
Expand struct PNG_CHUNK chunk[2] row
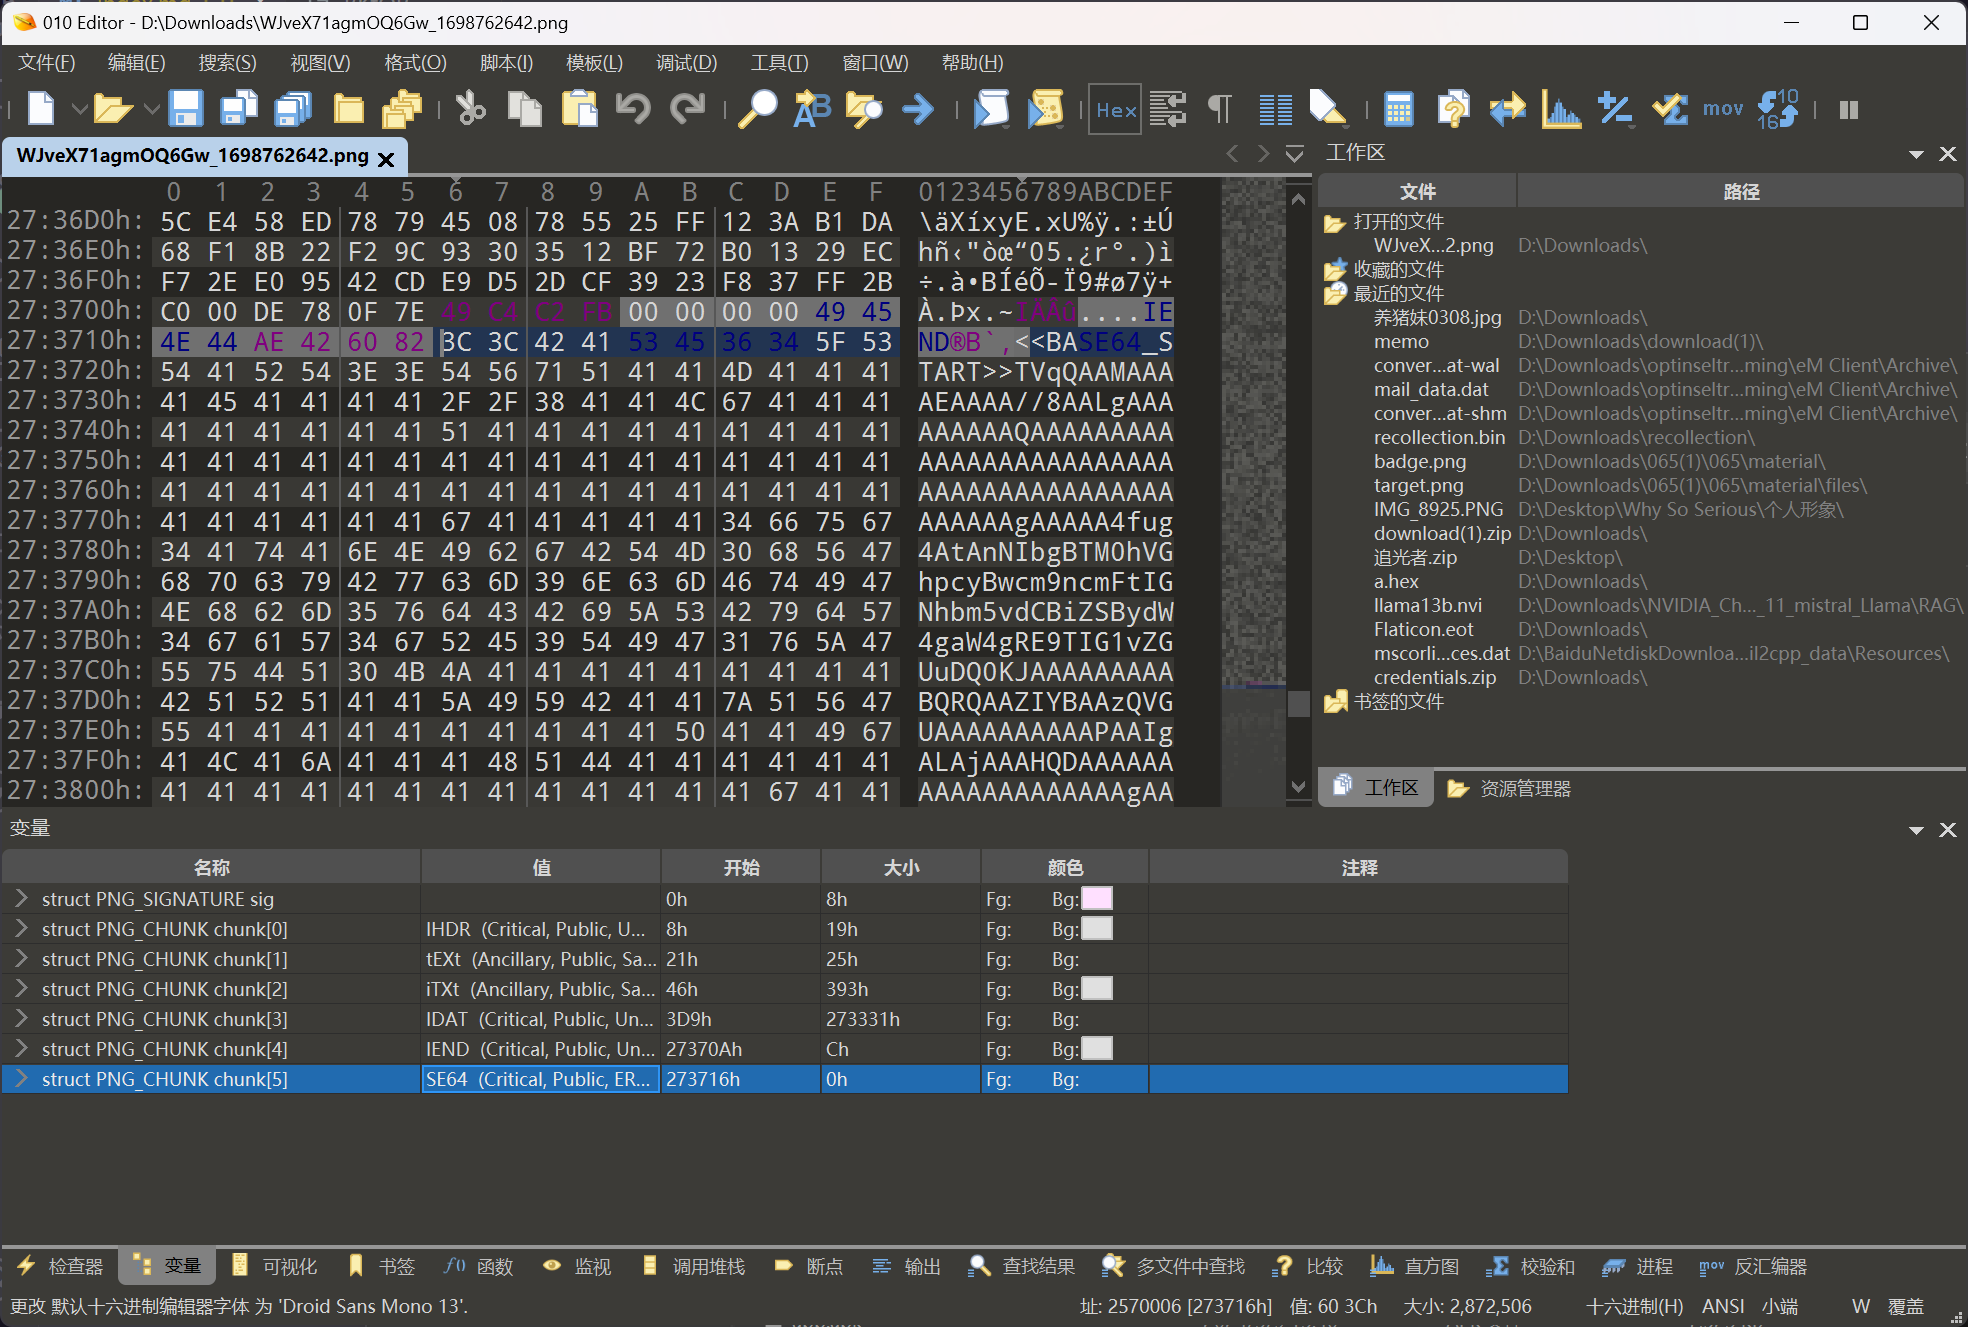pyautogui.click(x=21, y=989)
